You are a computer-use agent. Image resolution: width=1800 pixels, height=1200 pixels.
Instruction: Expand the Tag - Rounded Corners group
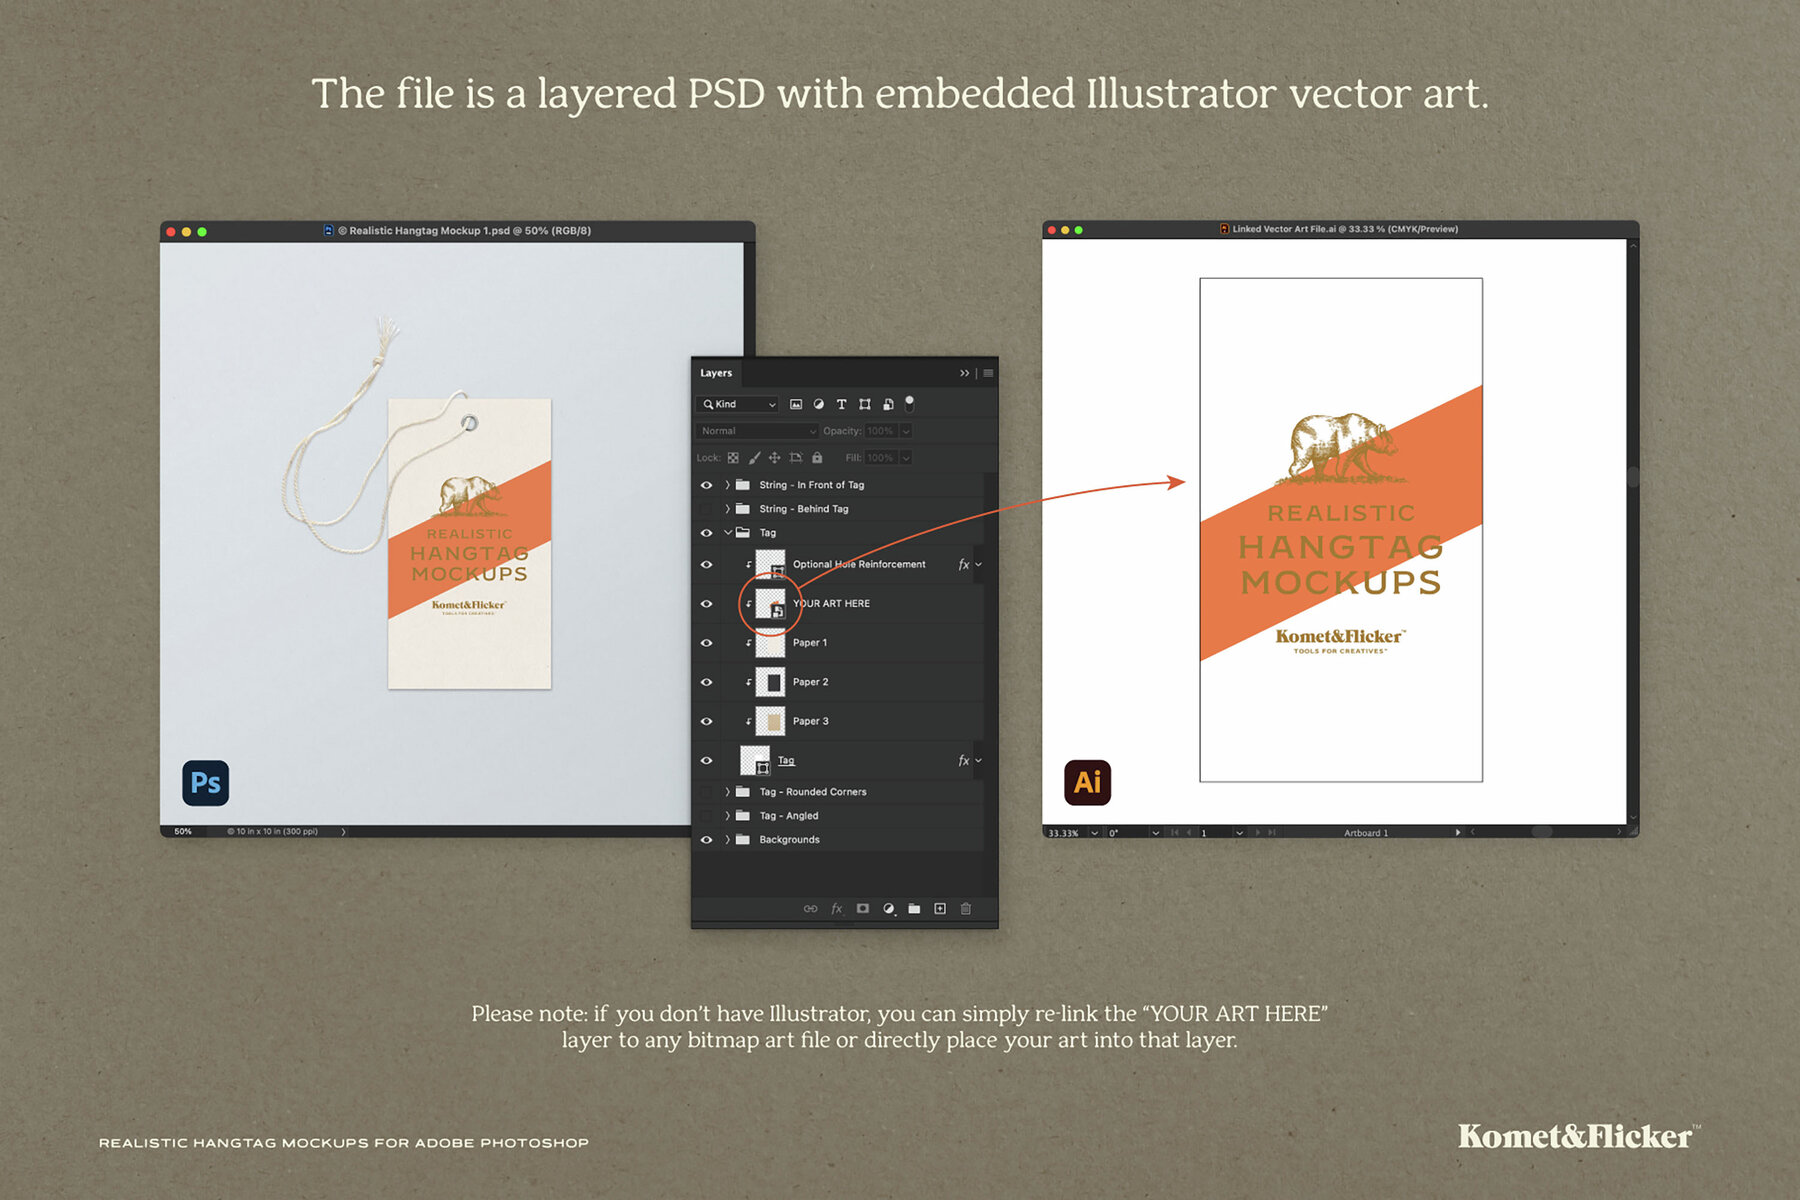tap(727, 791)
